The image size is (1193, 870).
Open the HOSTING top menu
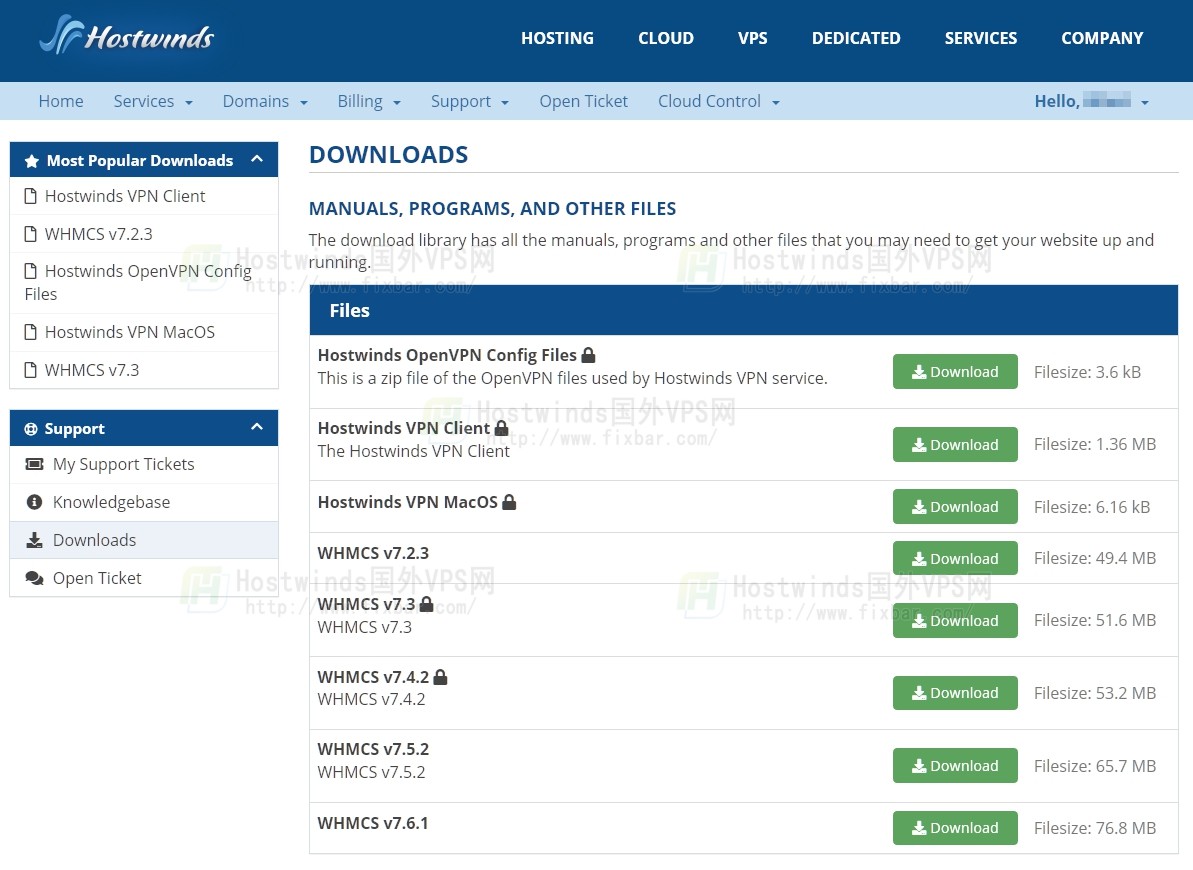click(x=557, y=38)
